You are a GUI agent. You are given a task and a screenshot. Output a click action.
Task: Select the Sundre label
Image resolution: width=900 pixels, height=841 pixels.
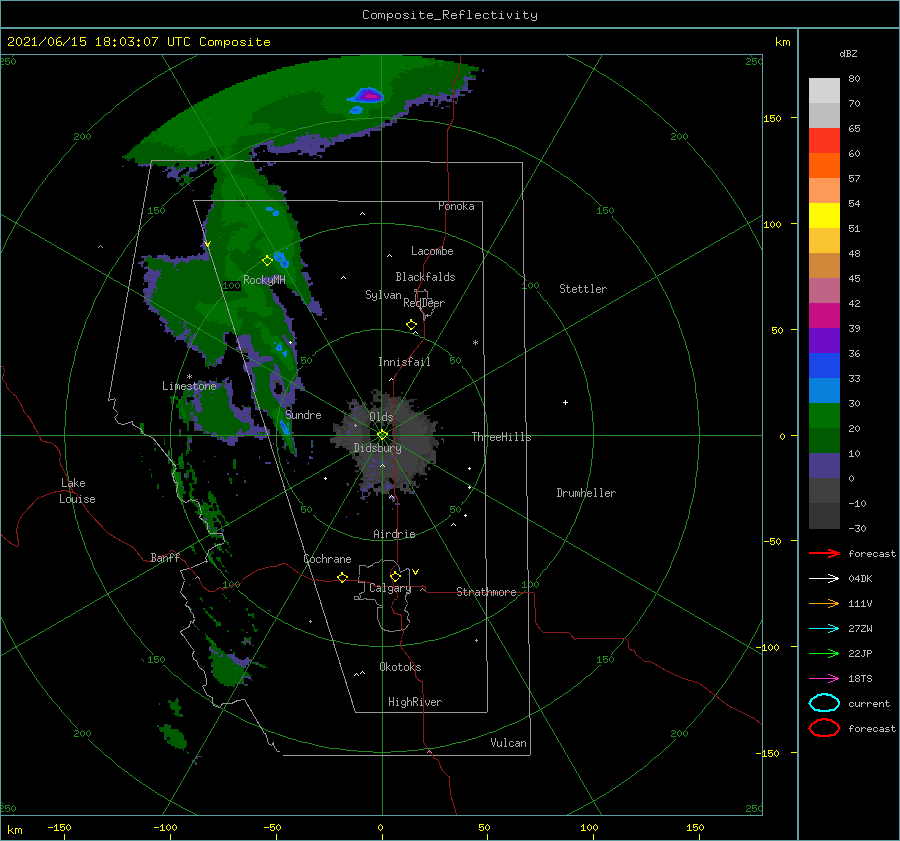303,414
